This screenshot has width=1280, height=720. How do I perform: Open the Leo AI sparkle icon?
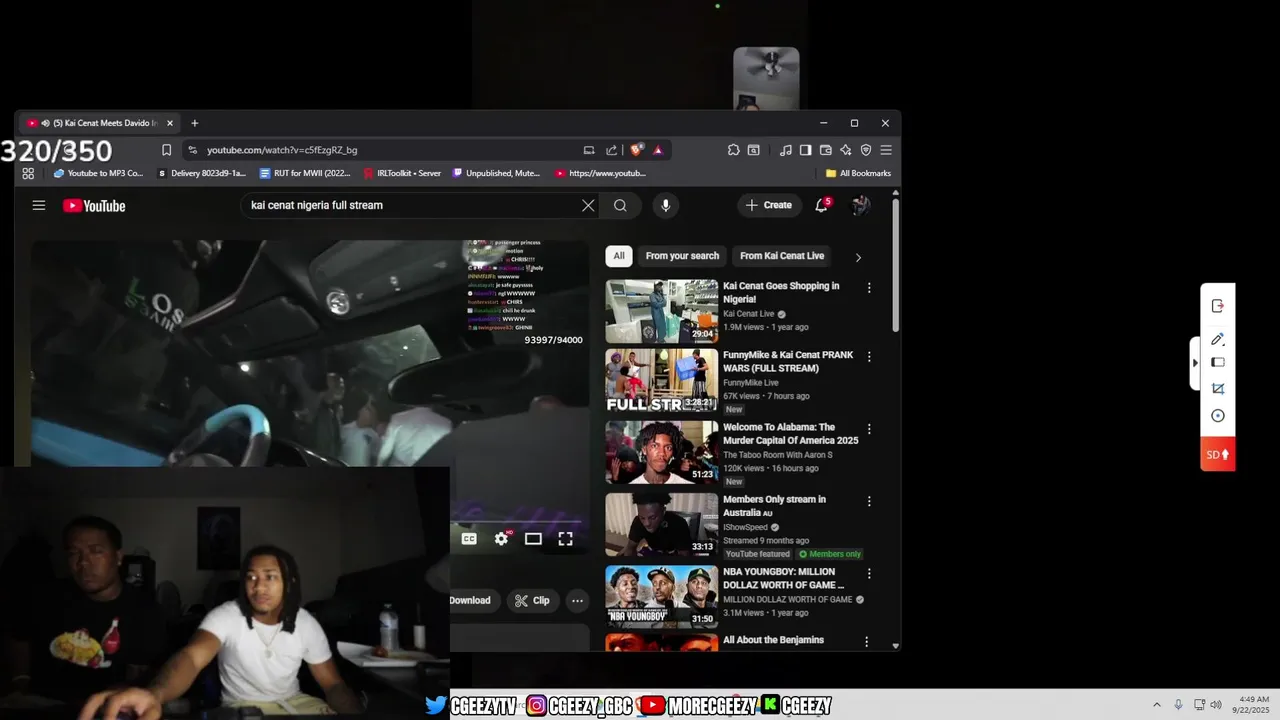[845, 150]
